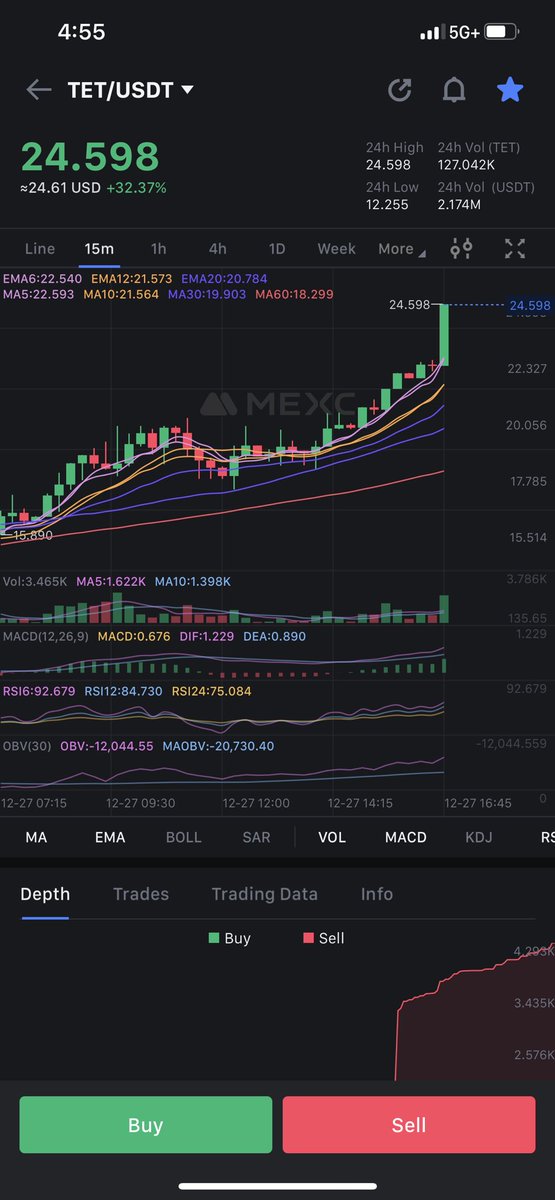Tap the Vol:3.465K label
555x1200 pixels.
(34, 581)
